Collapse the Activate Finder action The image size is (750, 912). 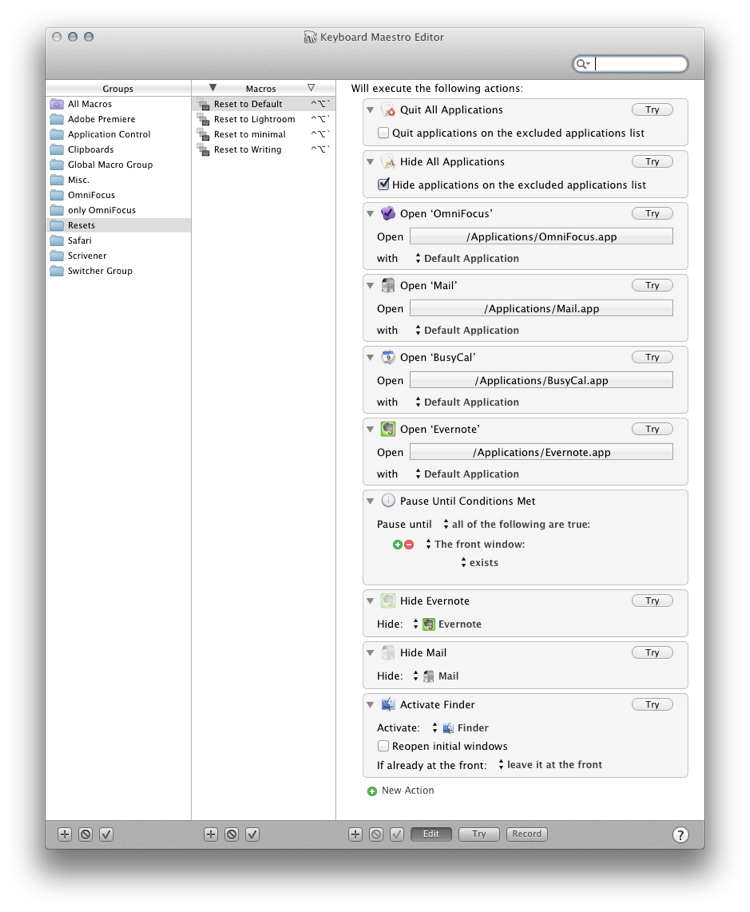pos(370,704)
